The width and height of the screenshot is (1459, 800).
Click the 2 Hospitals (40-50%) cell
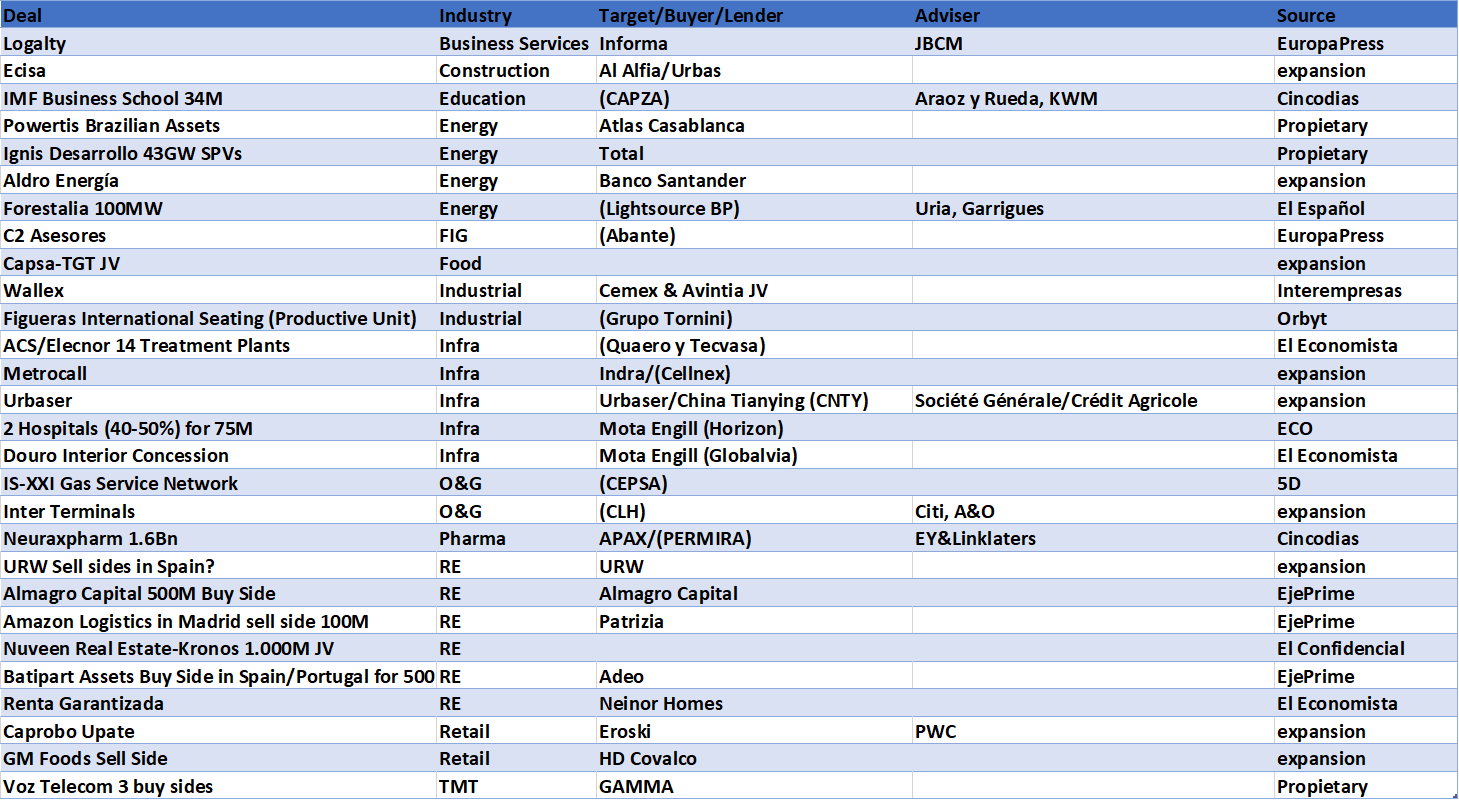tap(218, 428)
